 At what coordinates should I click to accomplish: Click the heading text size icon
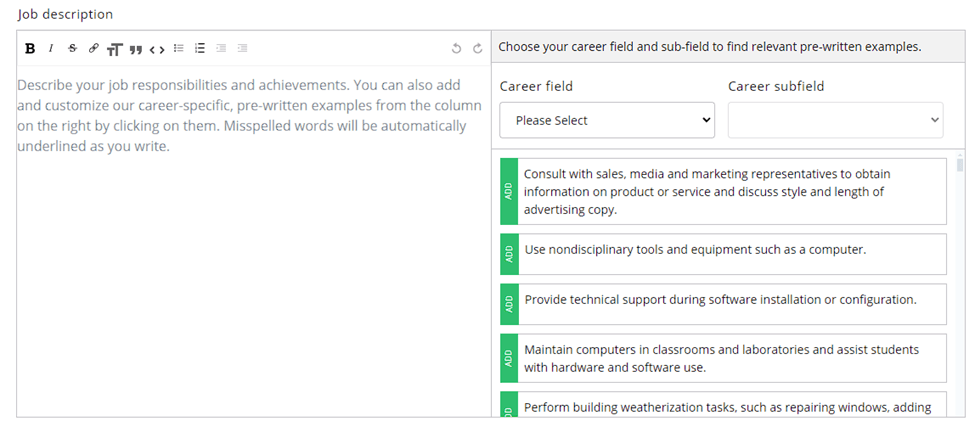click(114, 48)
